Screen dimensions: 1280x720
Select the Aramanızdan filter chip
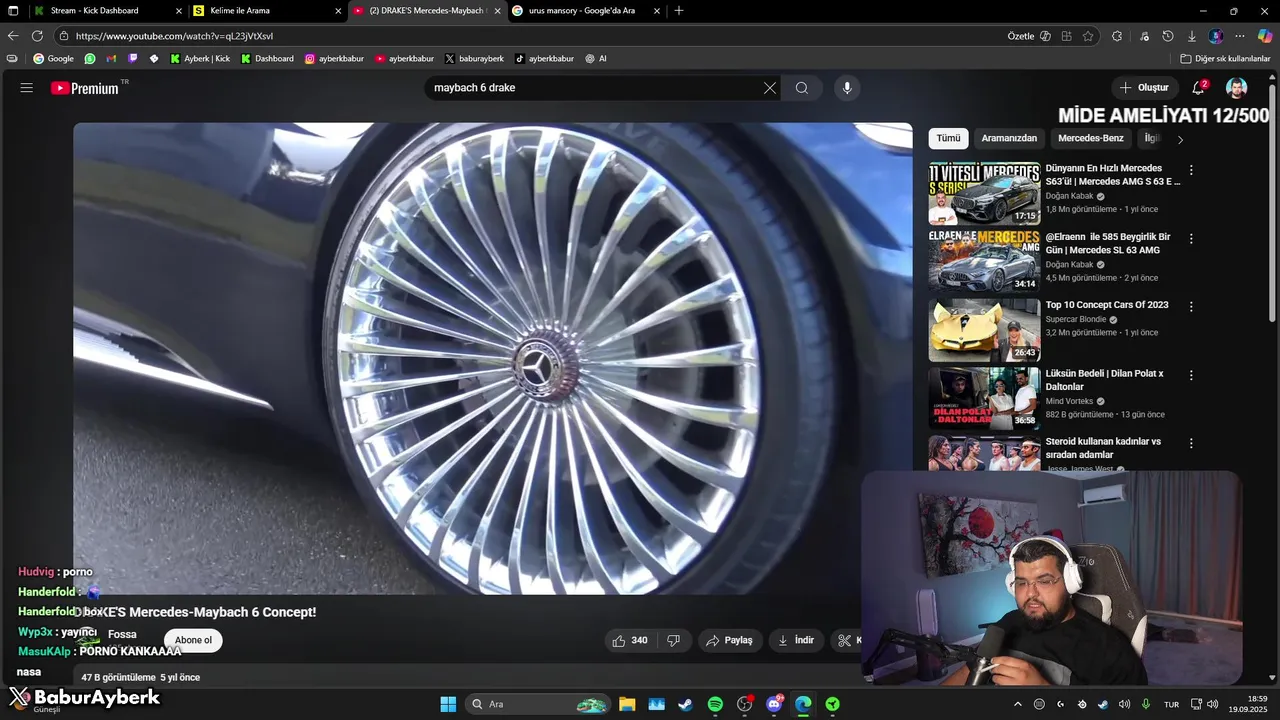click(x=1009, y=138)
